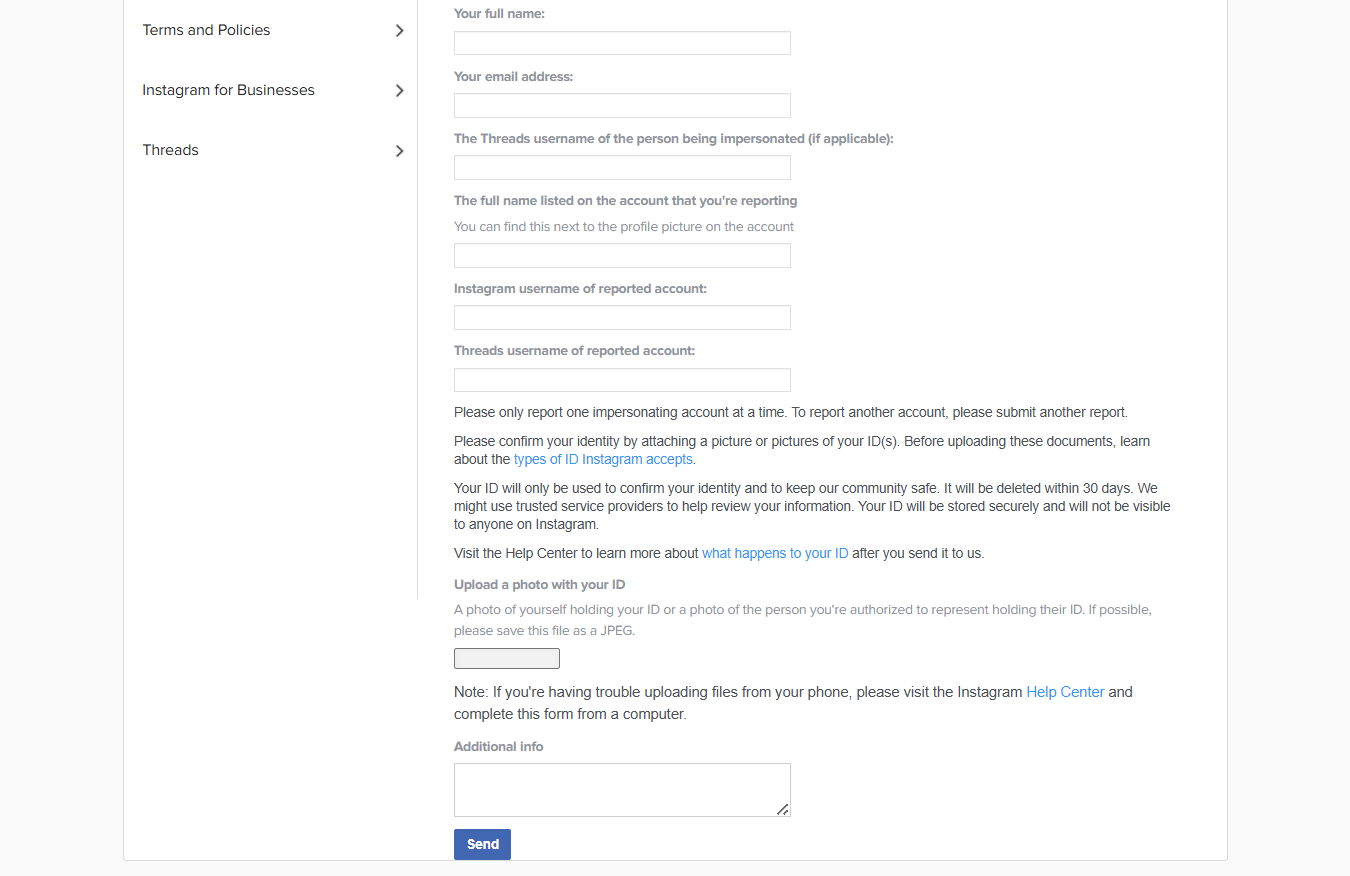Expand the Instagram for Businesses chevron
Viewport: 1350px width, 876px height.
[399, 91]
